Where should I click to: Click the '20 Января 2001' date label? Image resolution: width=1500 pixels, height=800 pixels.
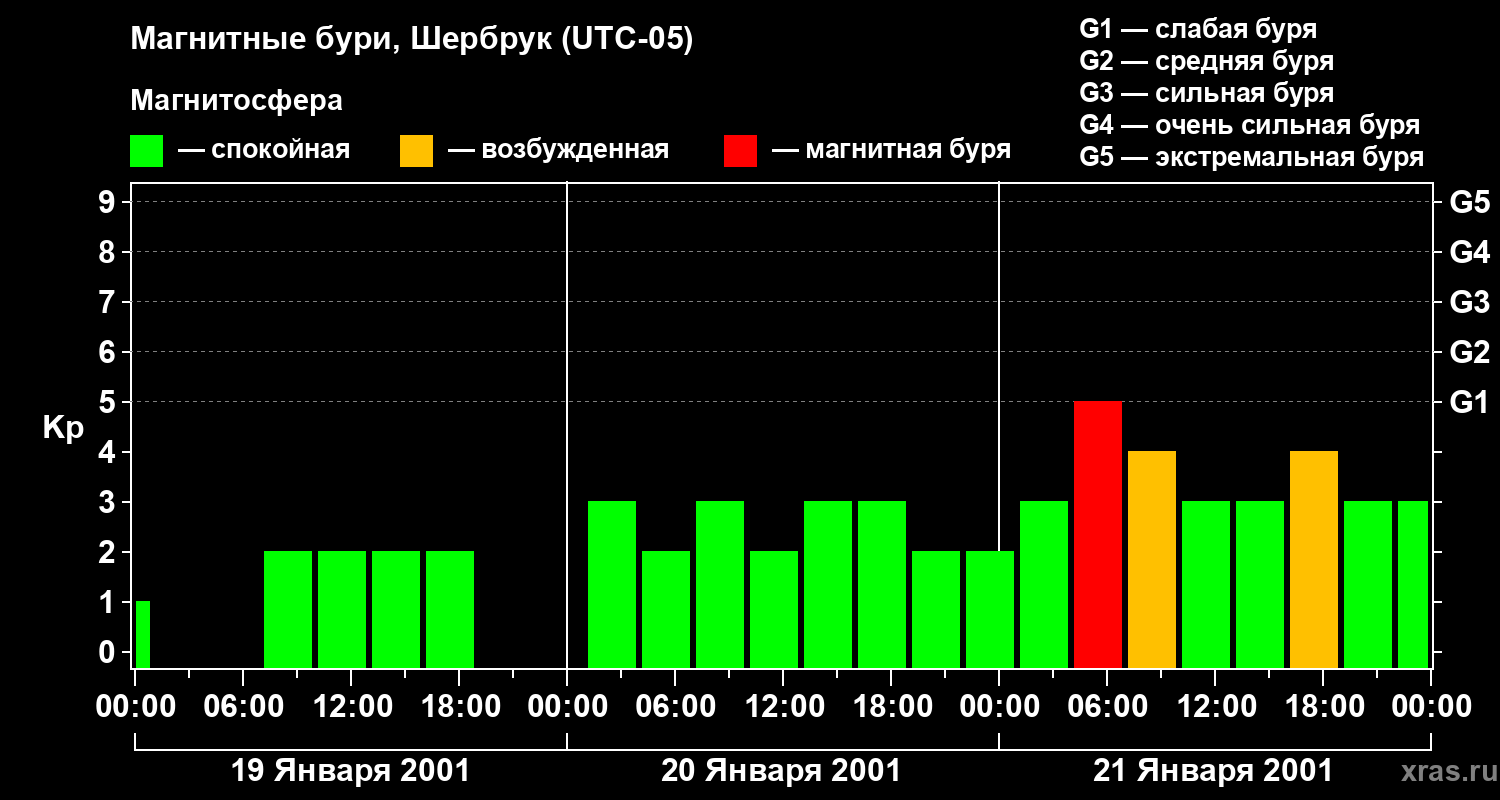click(x=781, y=771)
